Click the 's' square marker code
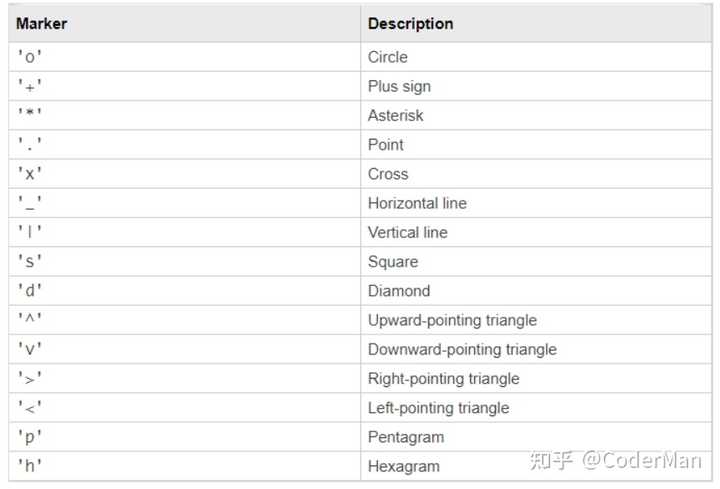720x489 pixels. tap(29, 262)
